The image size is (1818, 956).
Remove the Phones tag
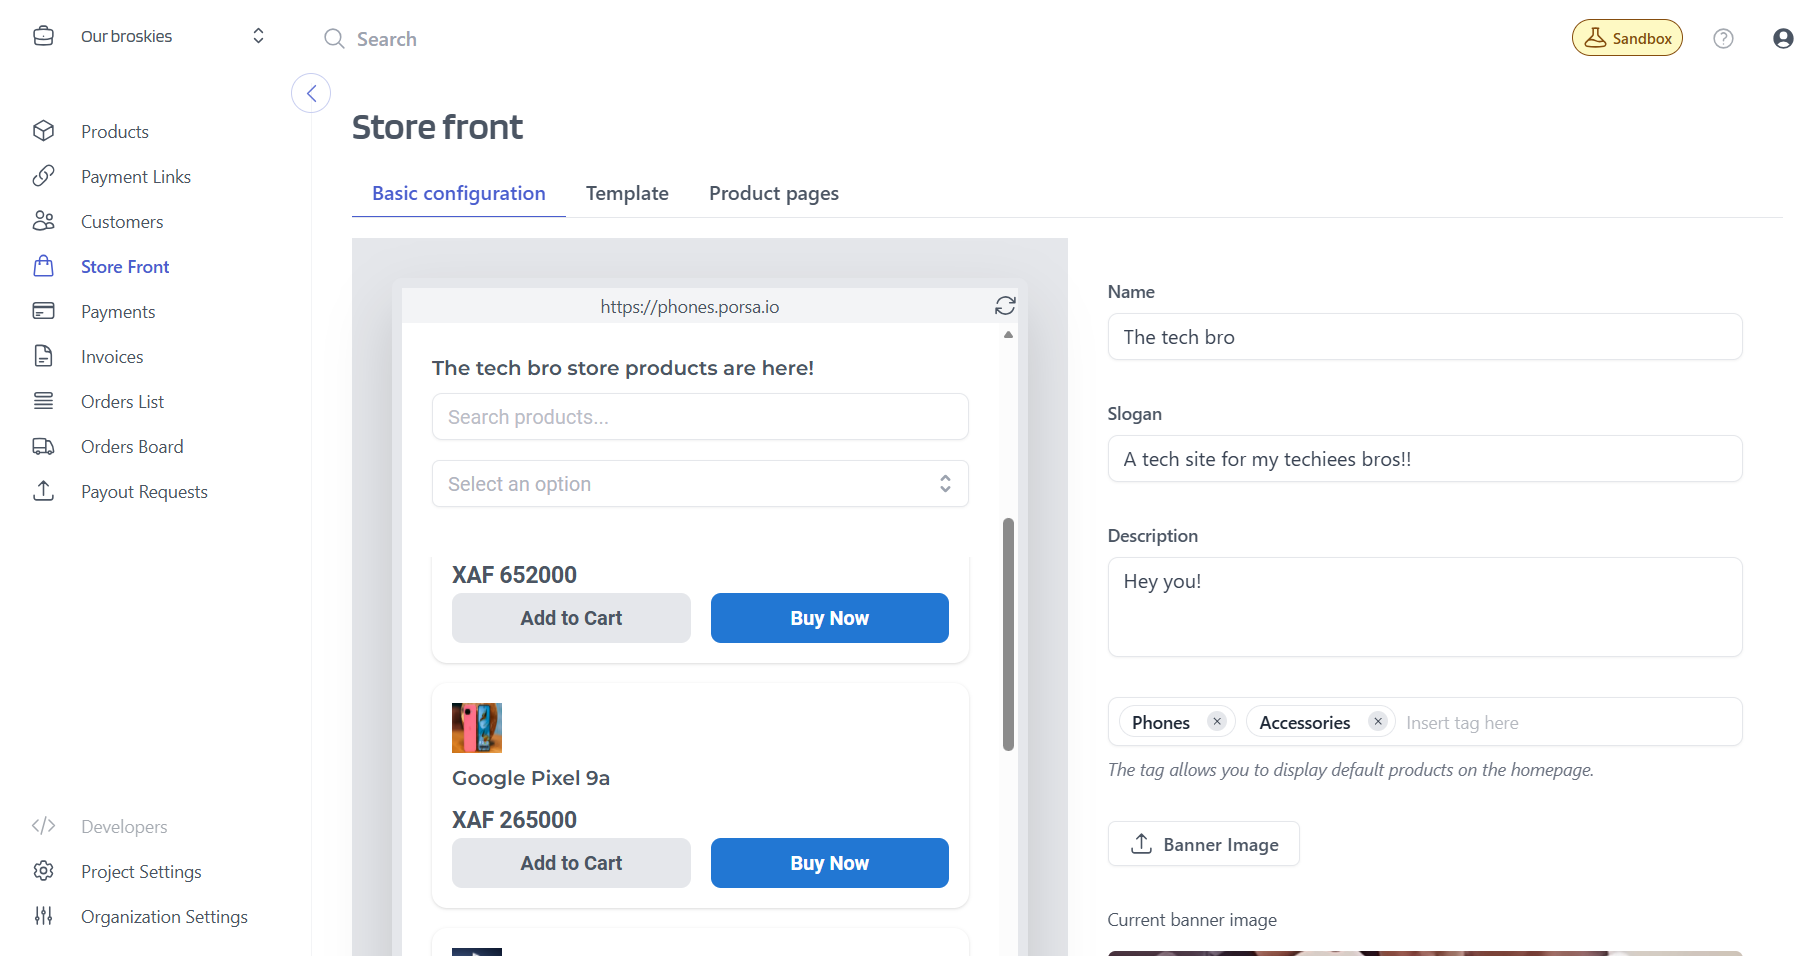(1217, 720)
